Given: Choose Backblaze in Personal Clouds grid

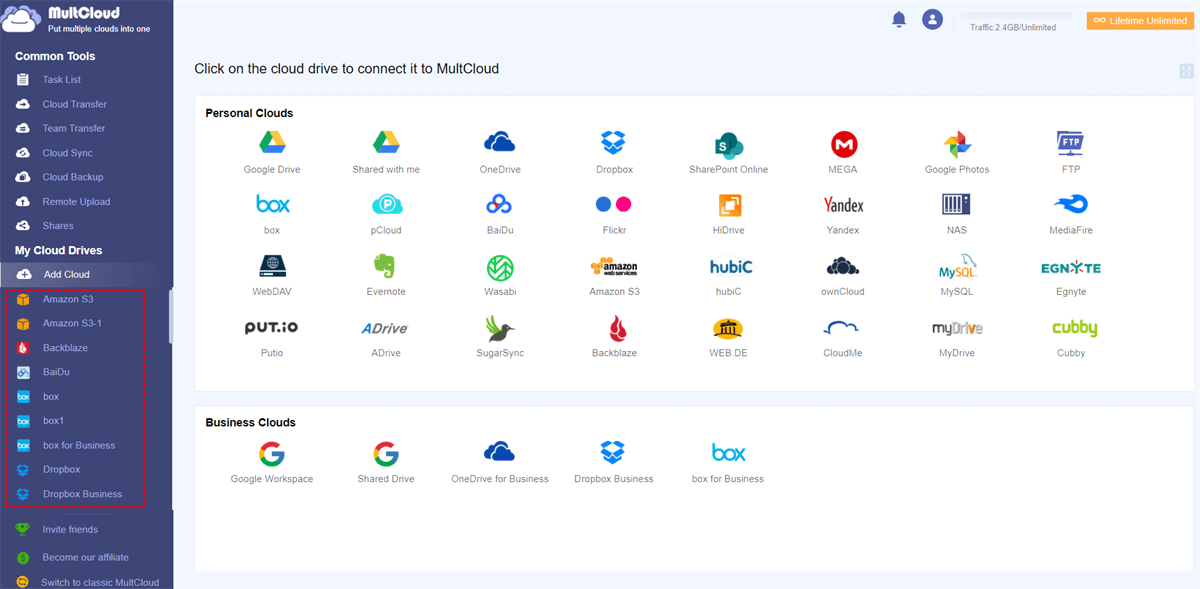Looking at the screenshot, I should pyautogui.click(x=614, y=336).
